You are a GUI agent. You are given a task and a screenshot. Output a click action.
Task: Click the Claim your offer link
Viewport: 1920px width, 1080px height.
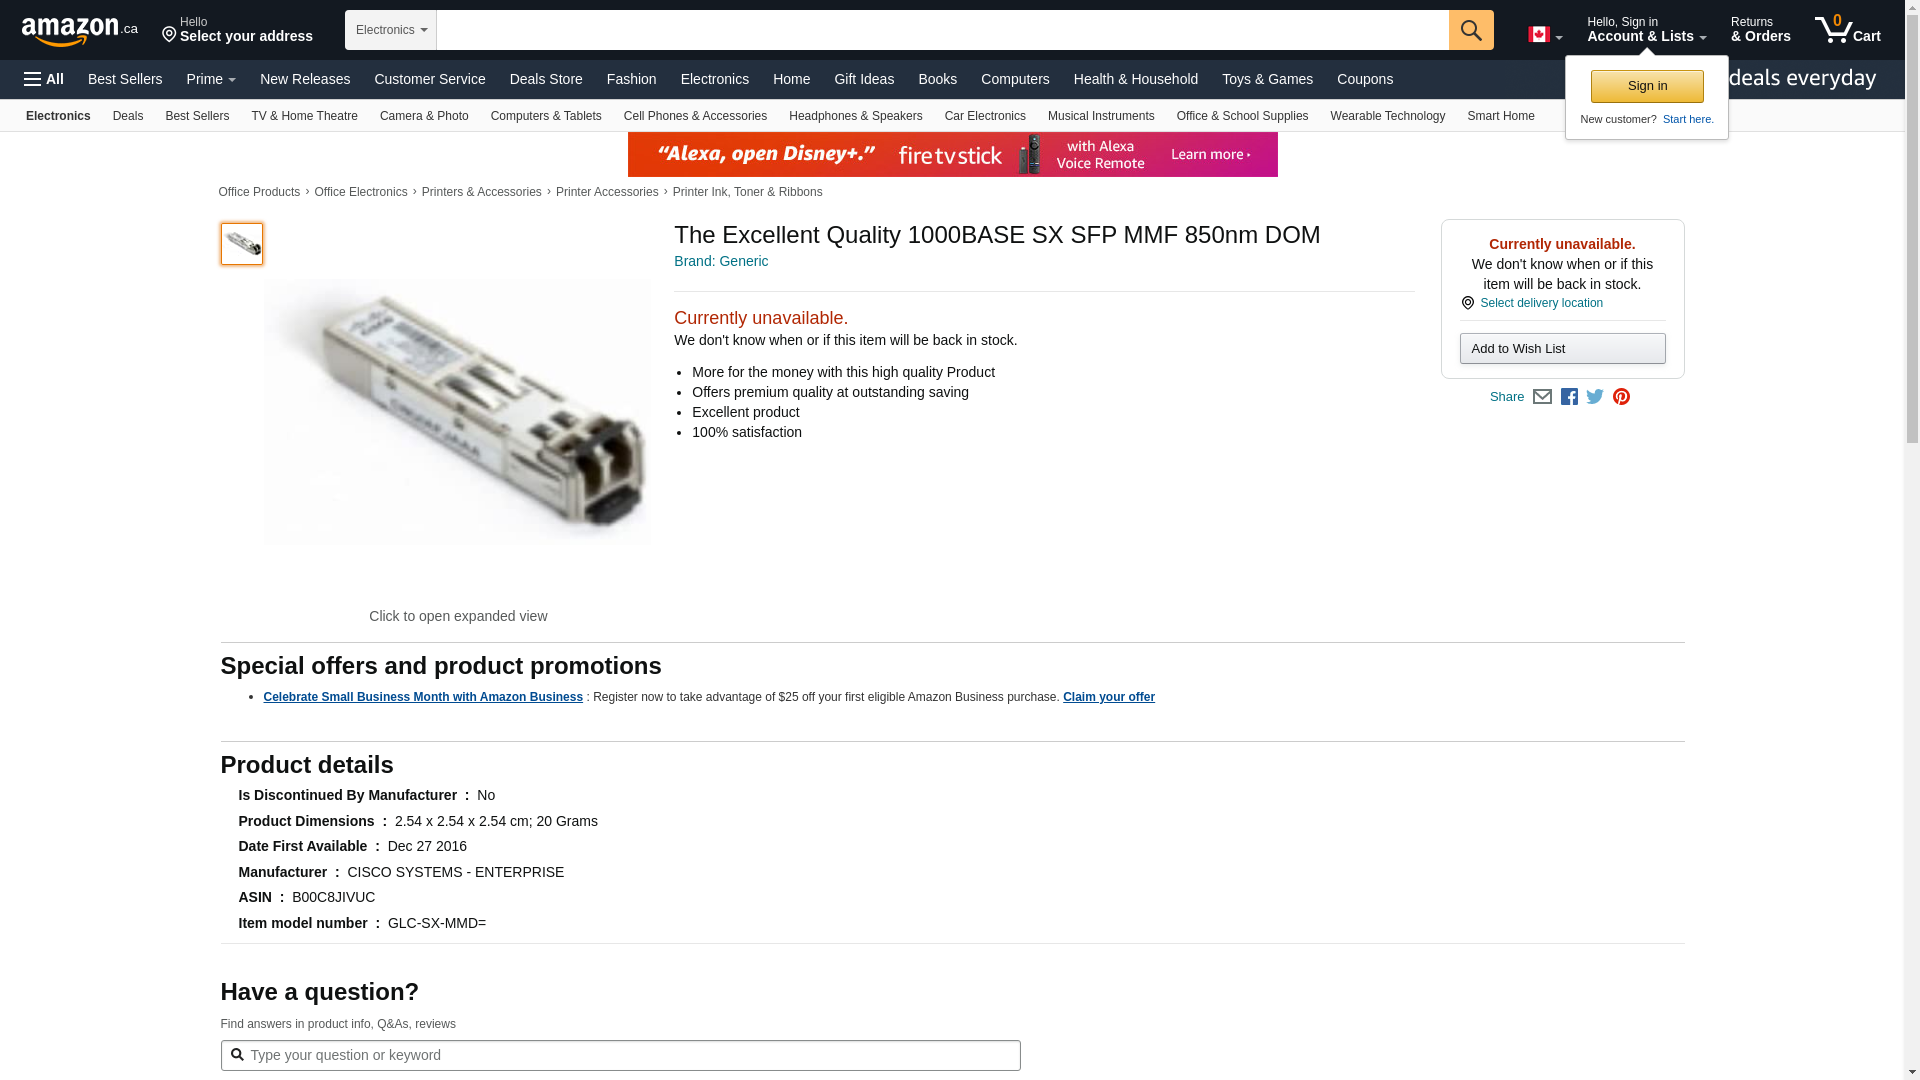pos(1108,697)
